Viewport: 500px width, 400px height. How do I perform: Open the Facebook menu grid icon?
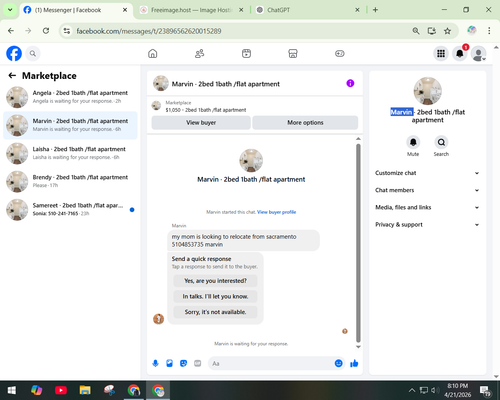click(441, 53)
